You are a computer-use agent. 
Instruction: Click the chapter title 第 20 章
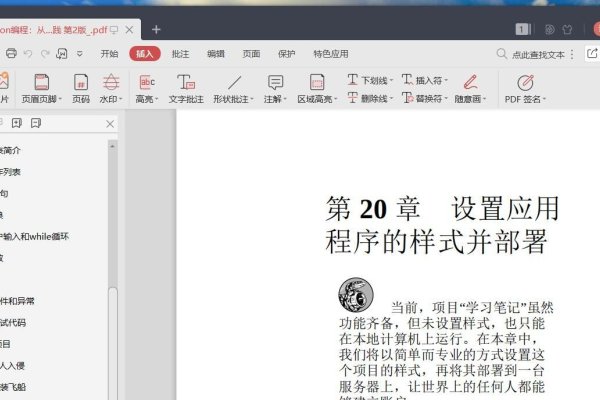(x=373, y=209)
